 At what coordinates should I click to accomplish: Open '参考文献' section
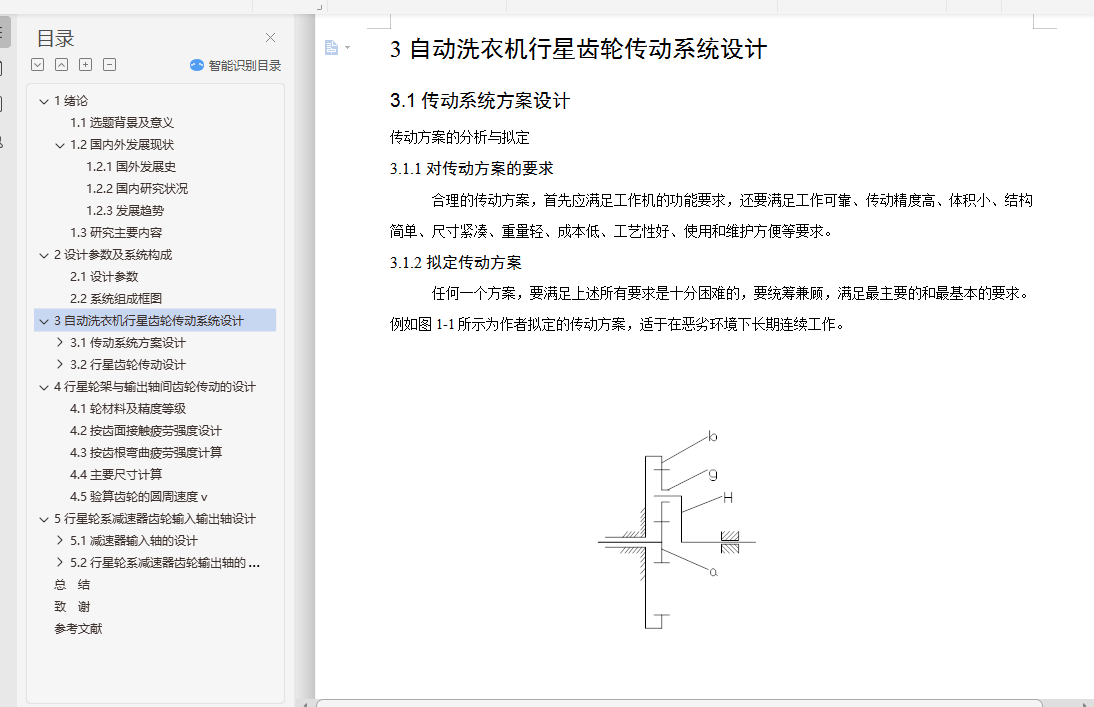pos(78,628)
